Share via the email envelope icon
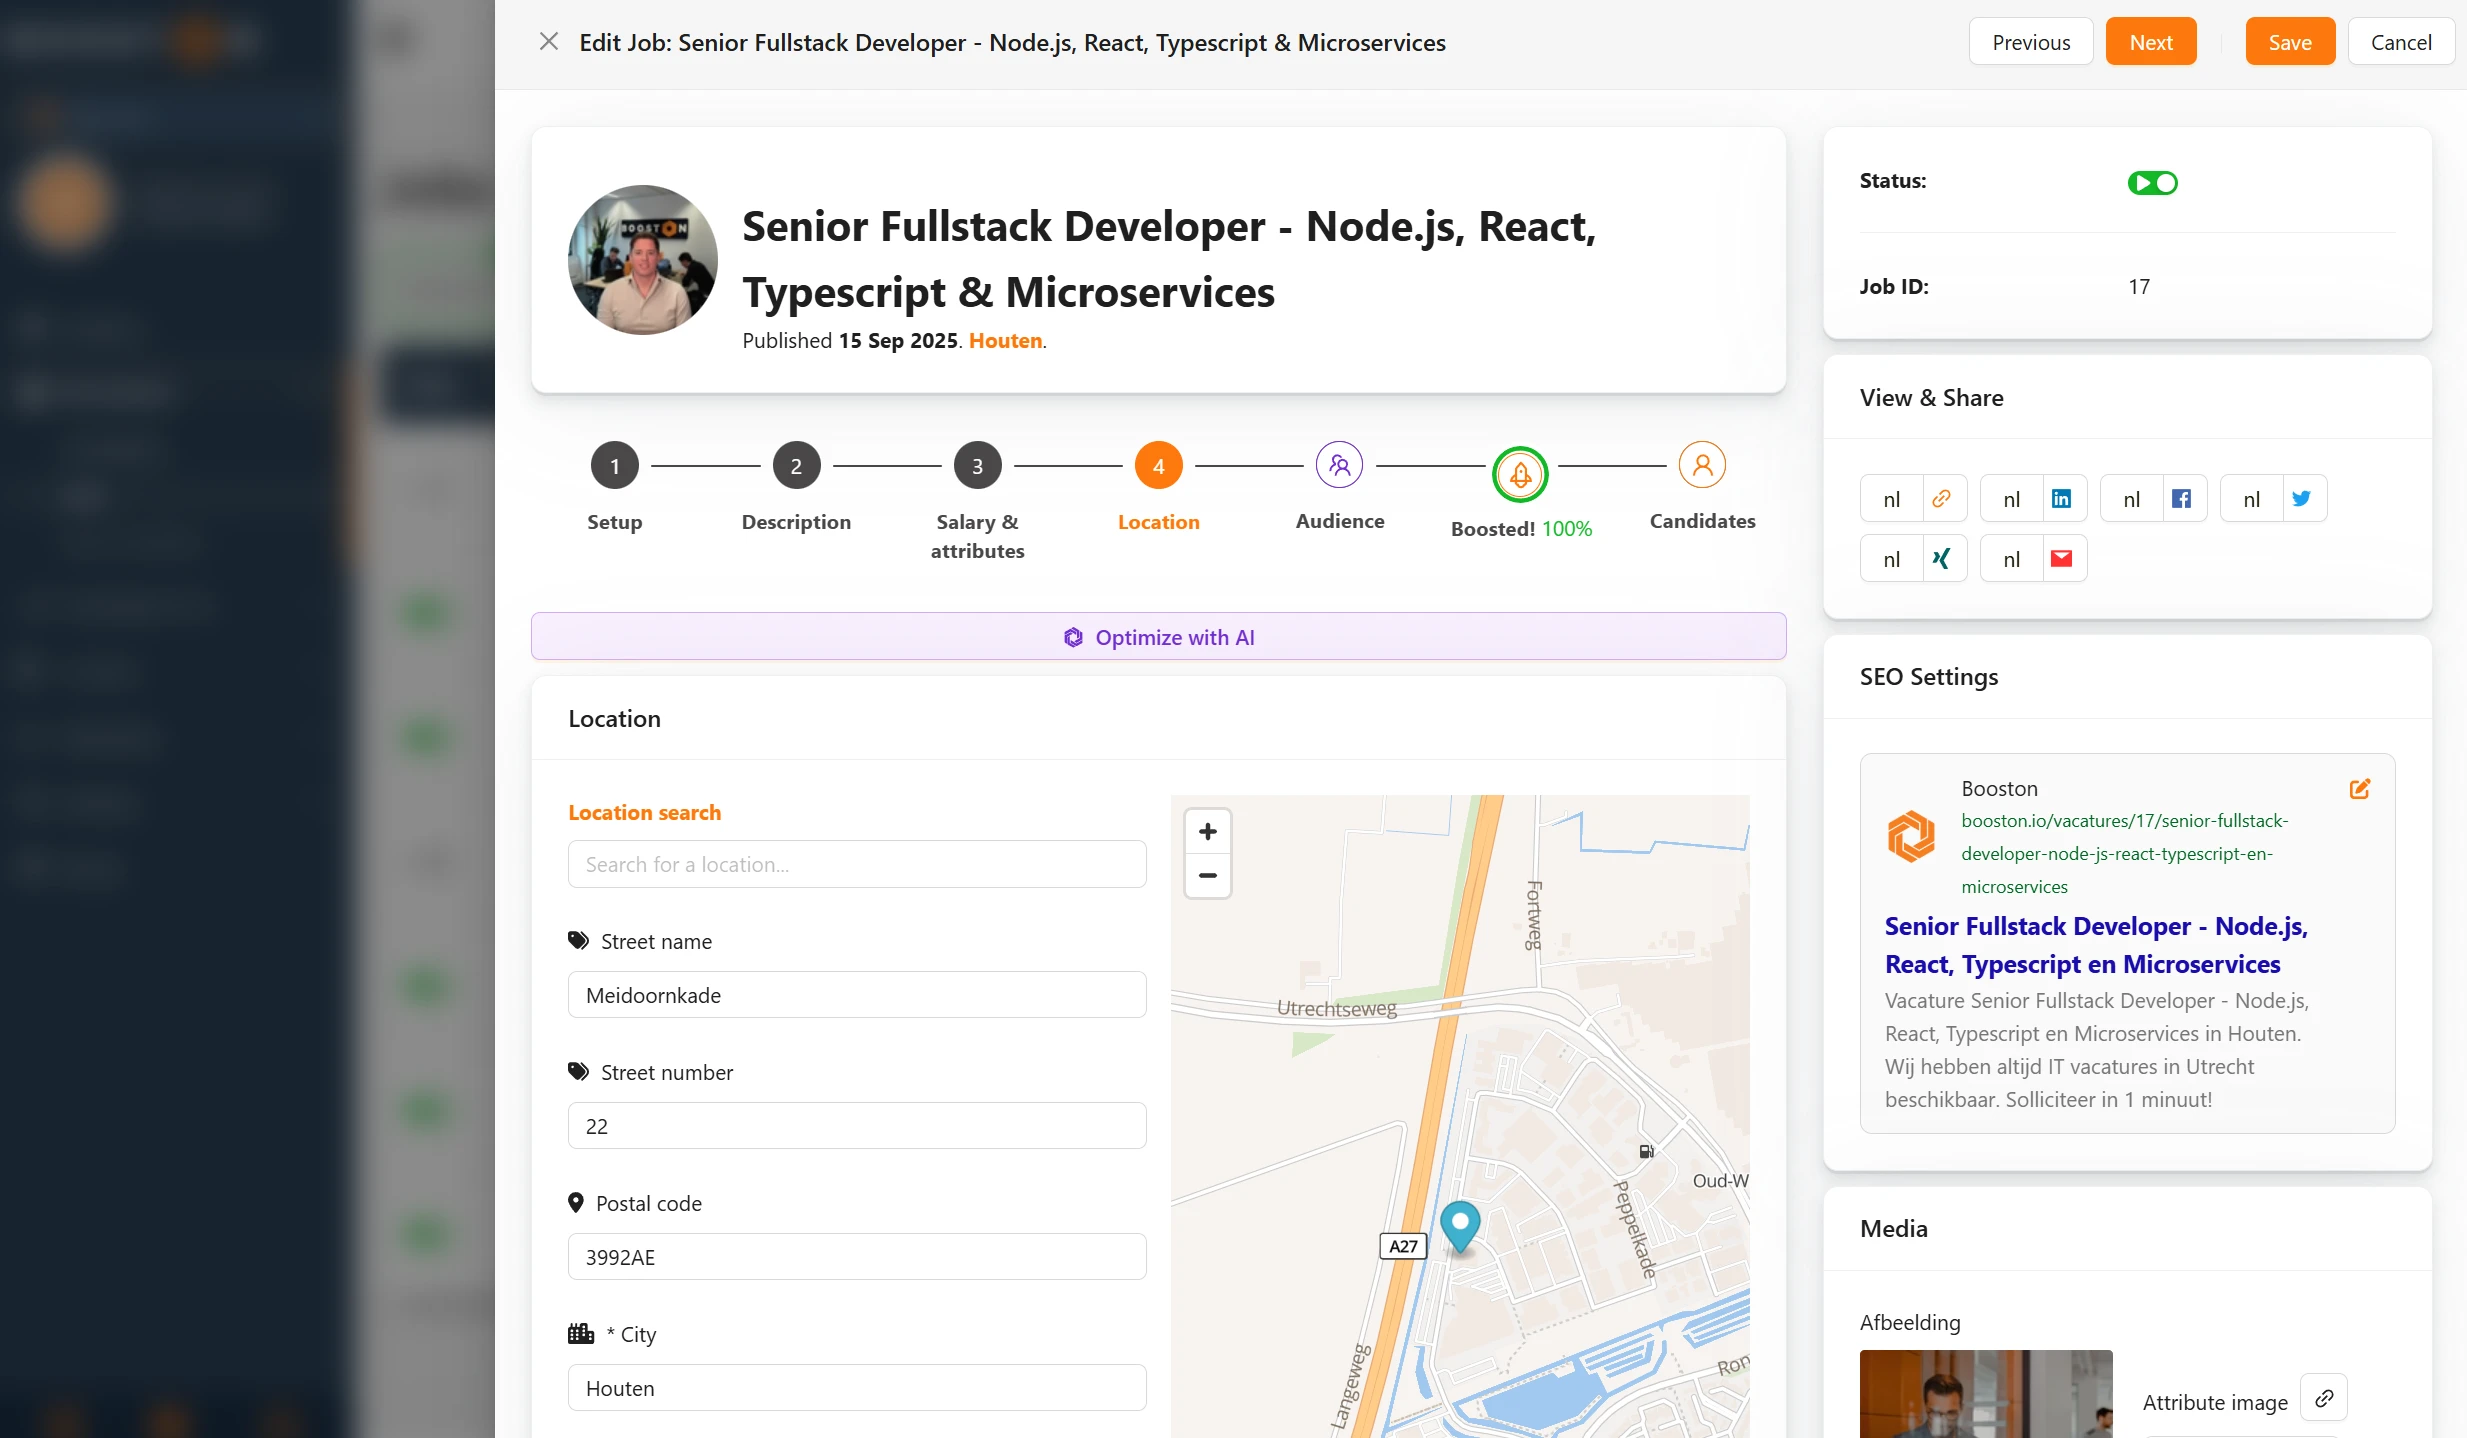 (2061, 558)
